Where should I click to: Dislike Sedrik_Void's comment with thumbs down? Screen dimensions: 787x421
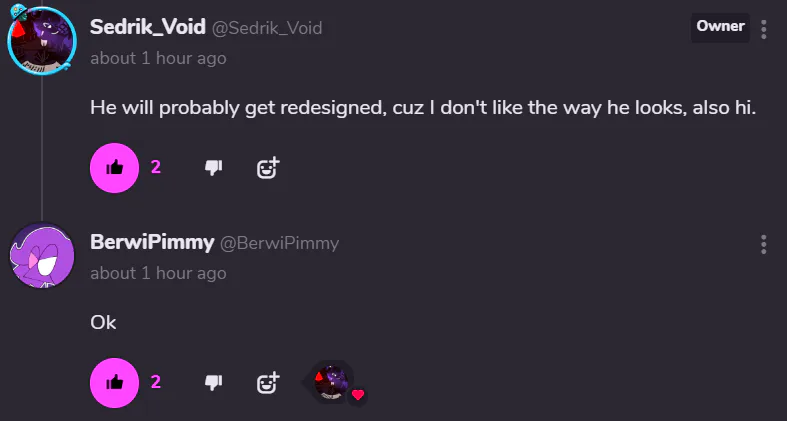click(x=213, y=168)
